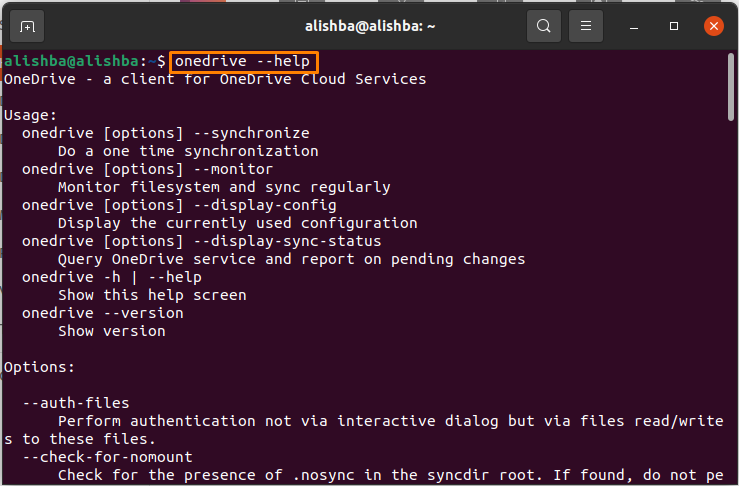Click the --display-sync-status option text
This screenshot has height=486, width=739.
pos(287,241)
